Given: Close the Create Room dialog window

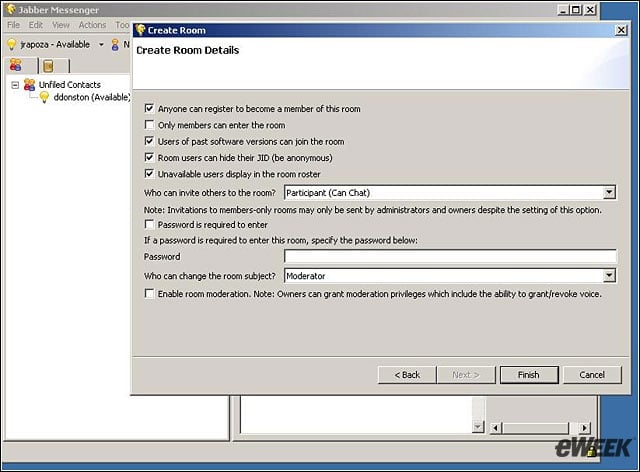Looking at the screenshot, I should [621, 30].
